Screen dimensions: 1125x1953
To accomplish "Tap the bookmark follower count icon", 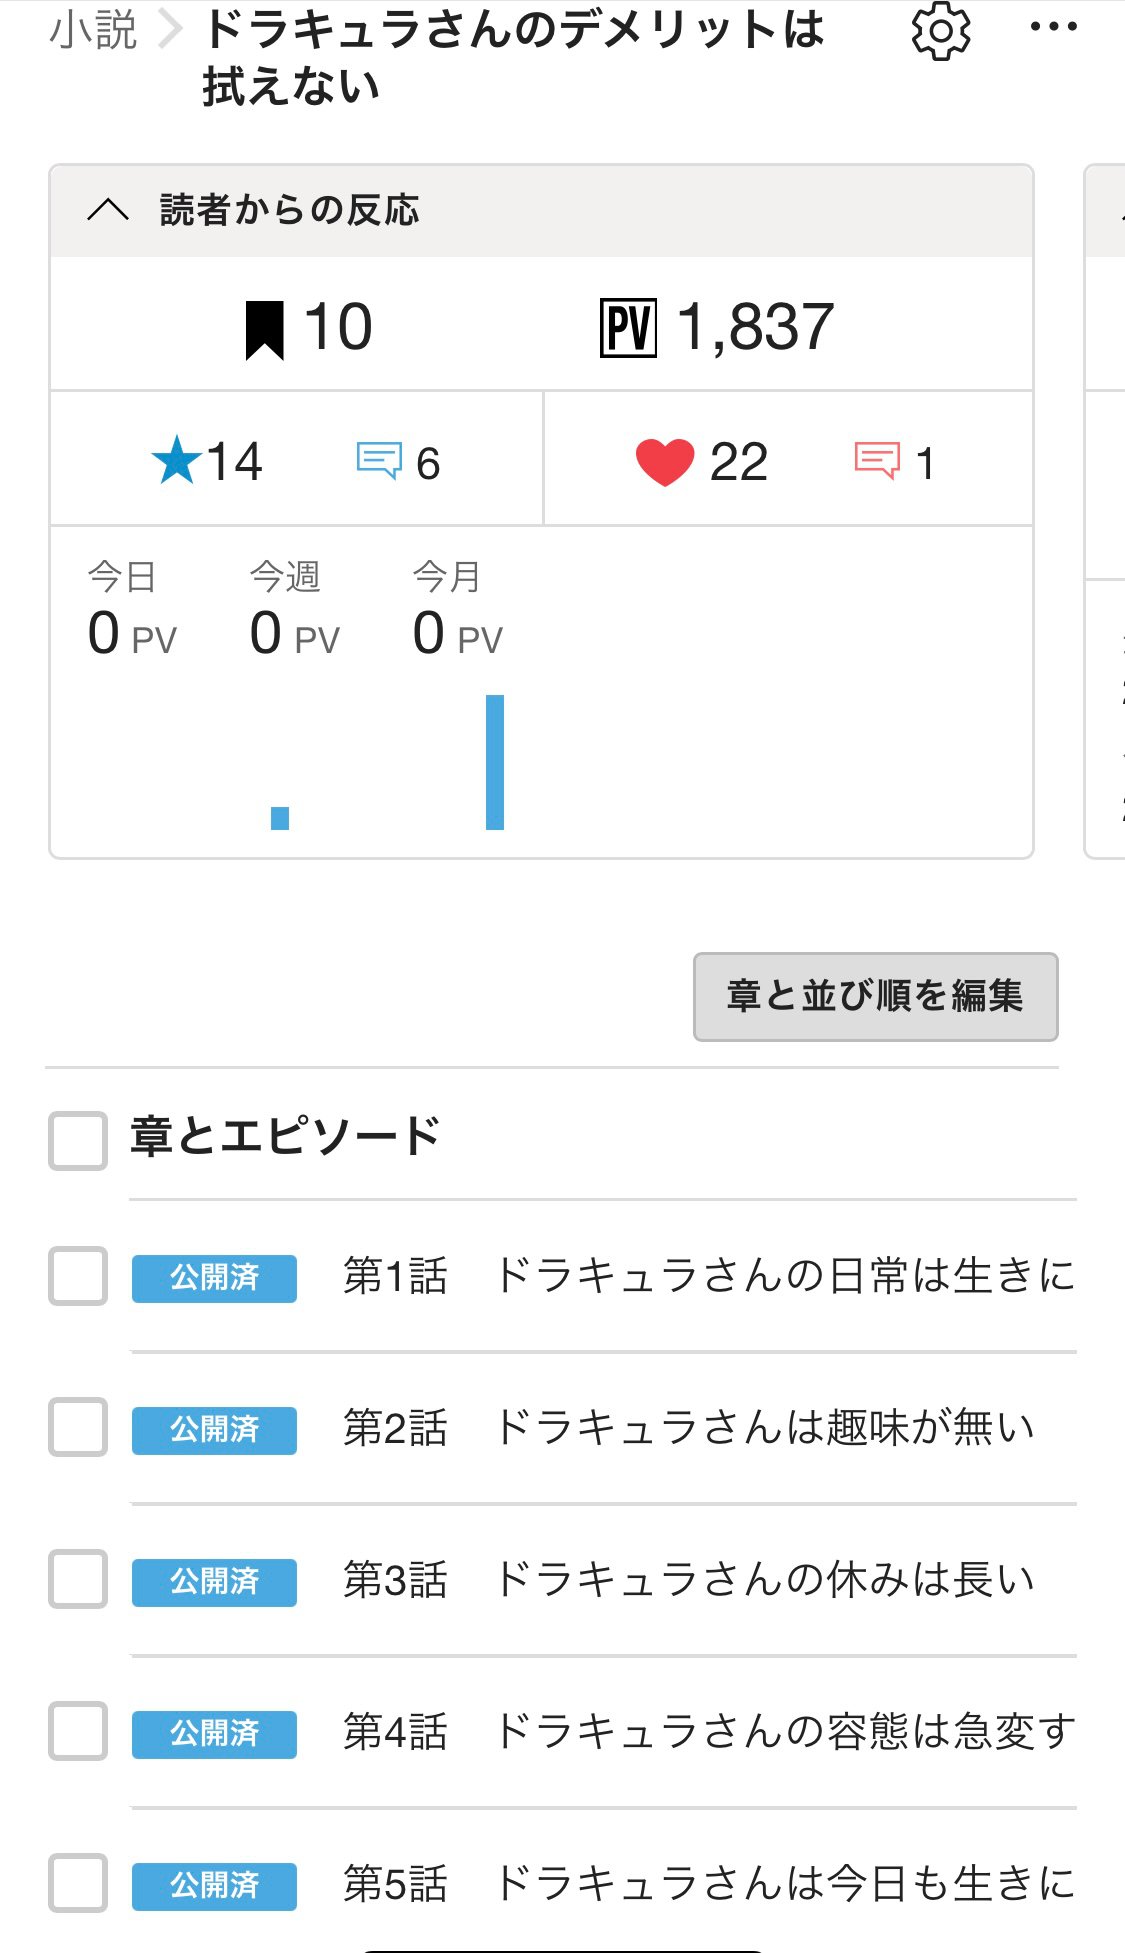I will (x=265, y=329).
